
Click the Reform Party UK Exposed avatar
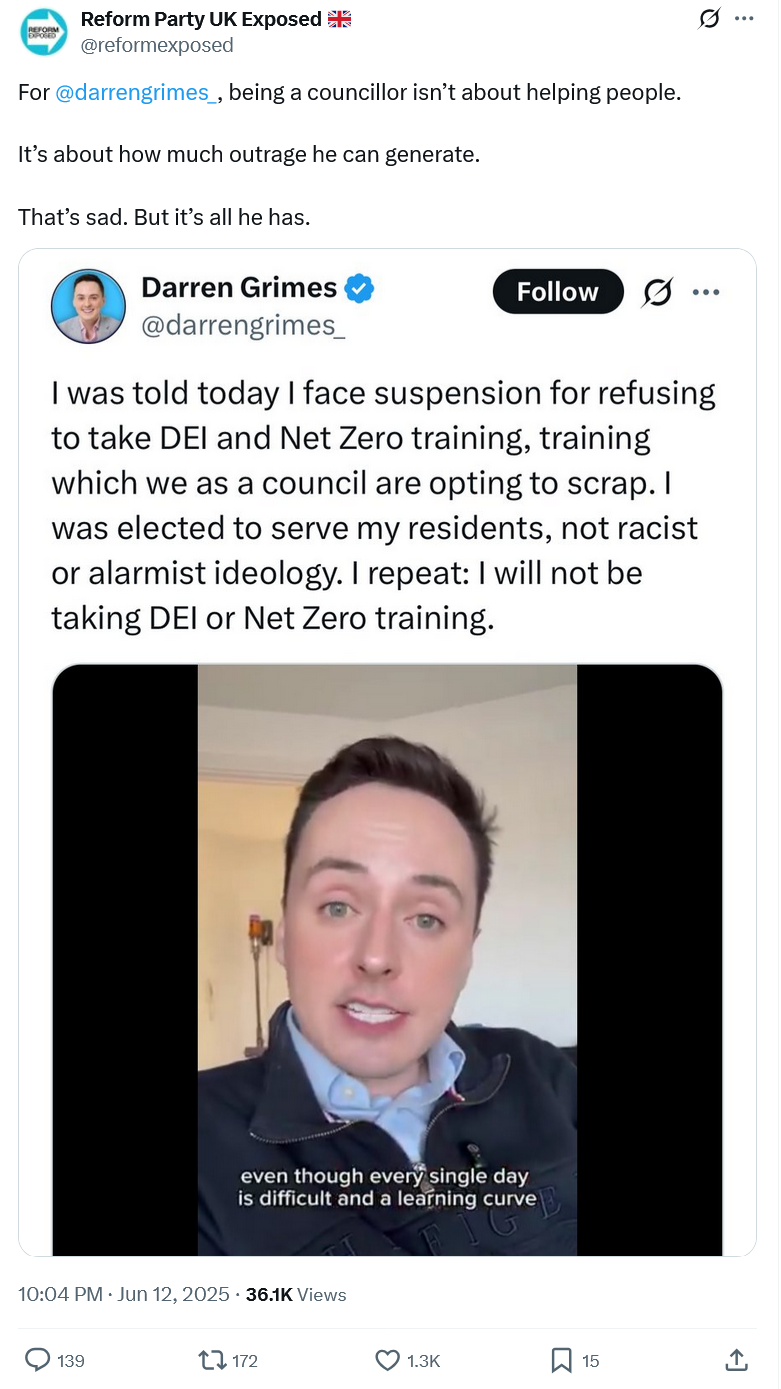43,31
